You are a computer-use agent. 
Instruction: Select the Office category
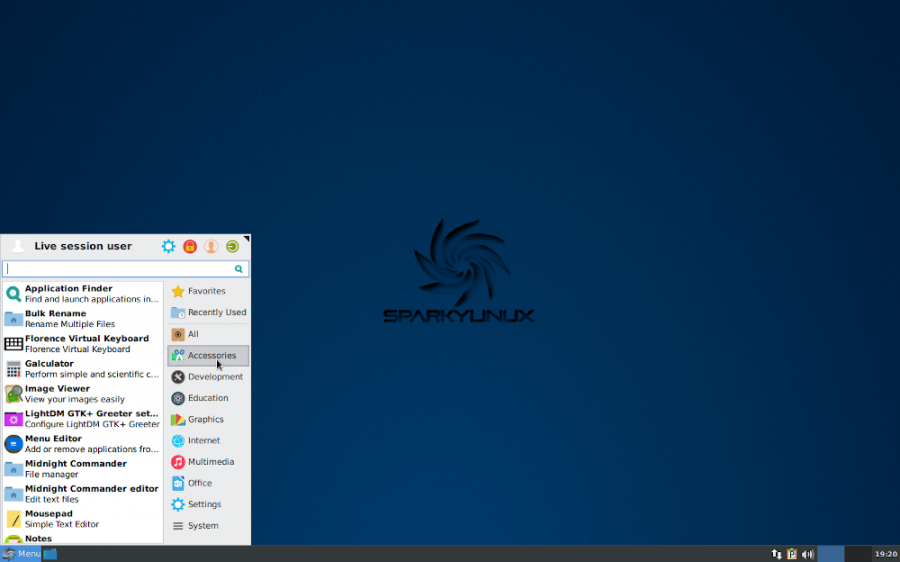coord(208,483)
